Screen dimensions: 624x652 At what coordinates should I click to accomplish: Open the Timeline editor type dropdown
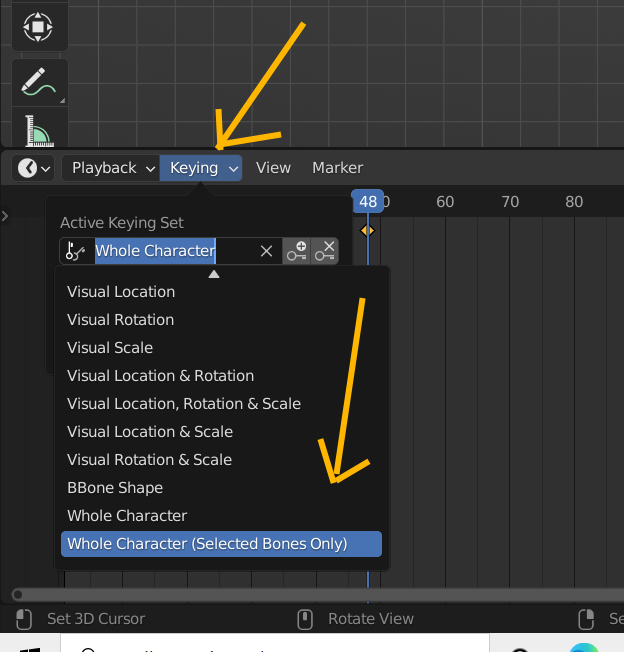coord(33,168)
